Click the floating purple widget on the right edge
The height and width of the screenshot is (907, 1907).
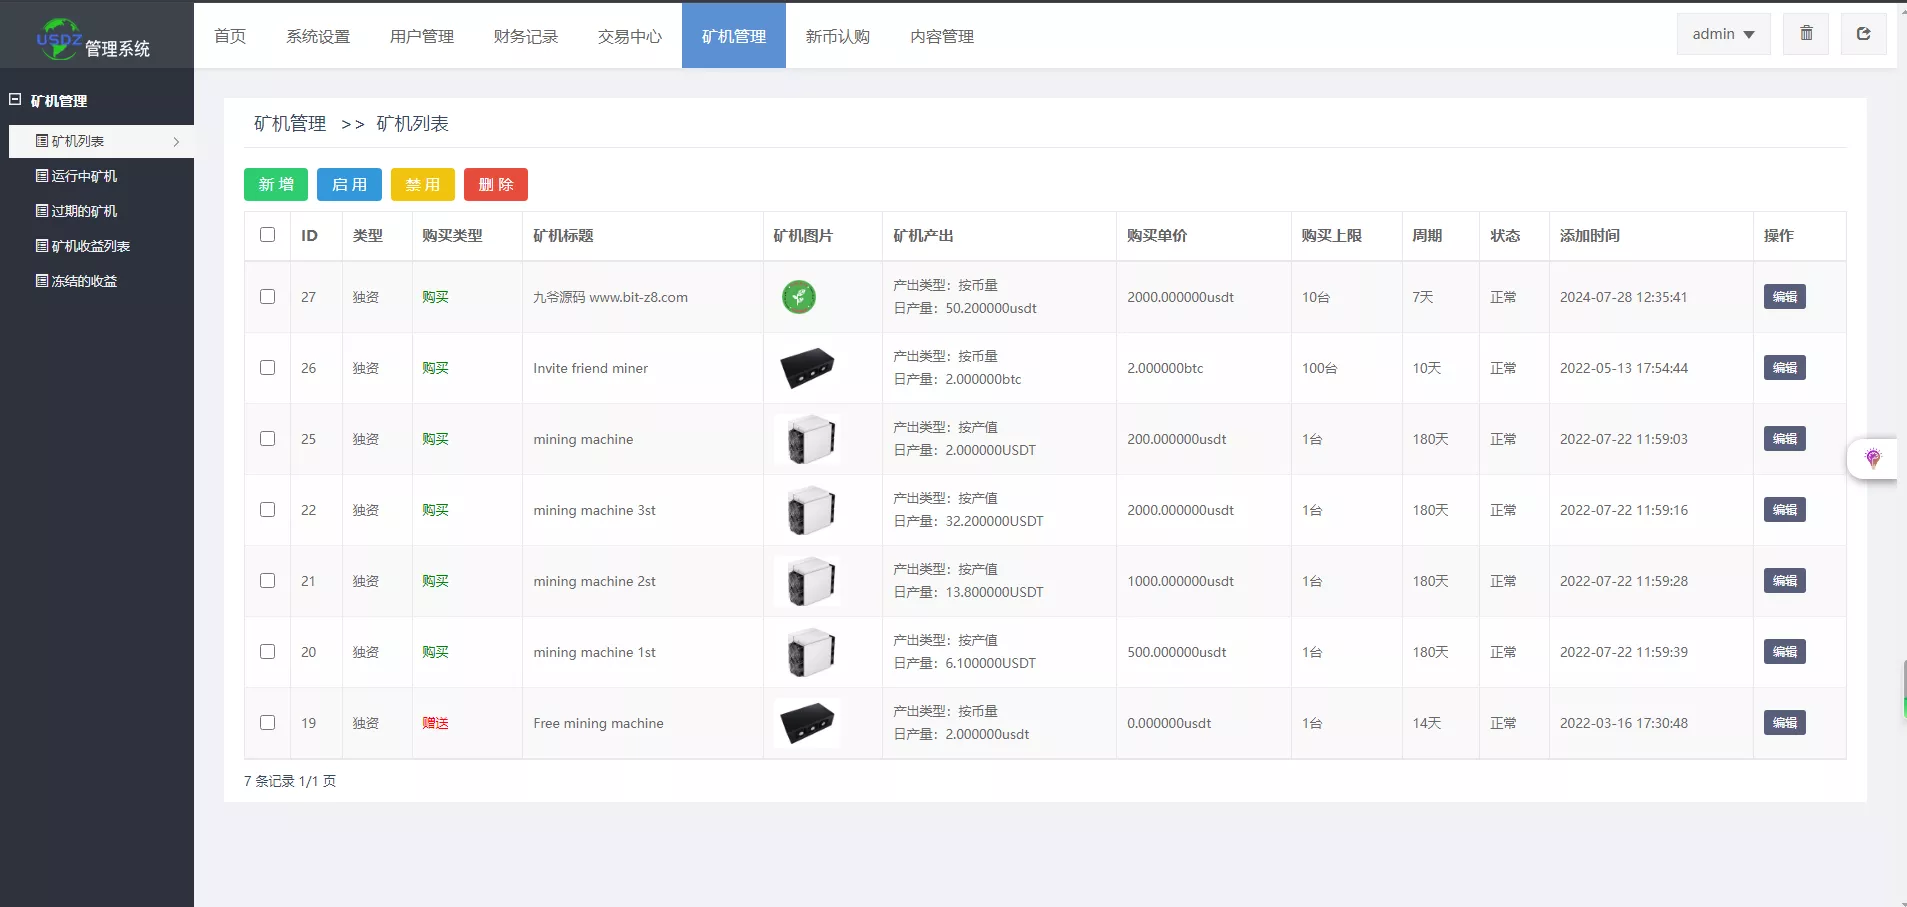pos(1874,459)
